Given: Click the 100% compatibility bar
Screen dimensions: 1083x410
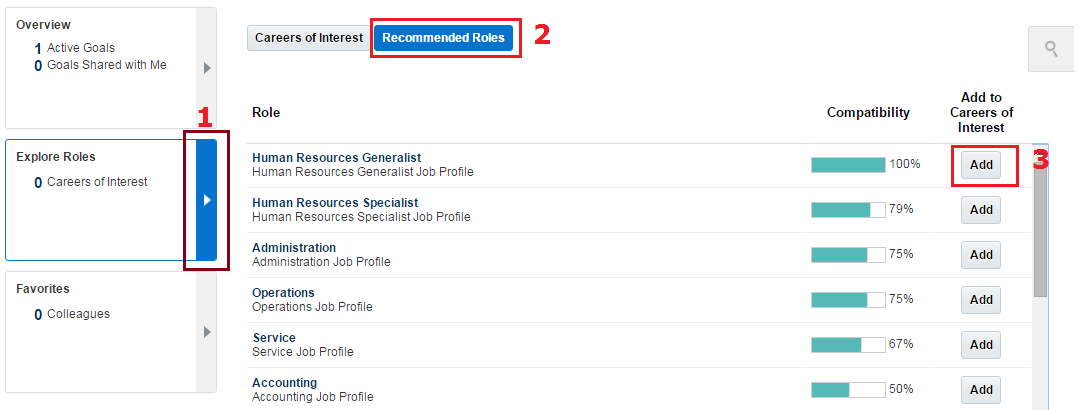Looking at the screenshot, I should click(x=848, y=165).
